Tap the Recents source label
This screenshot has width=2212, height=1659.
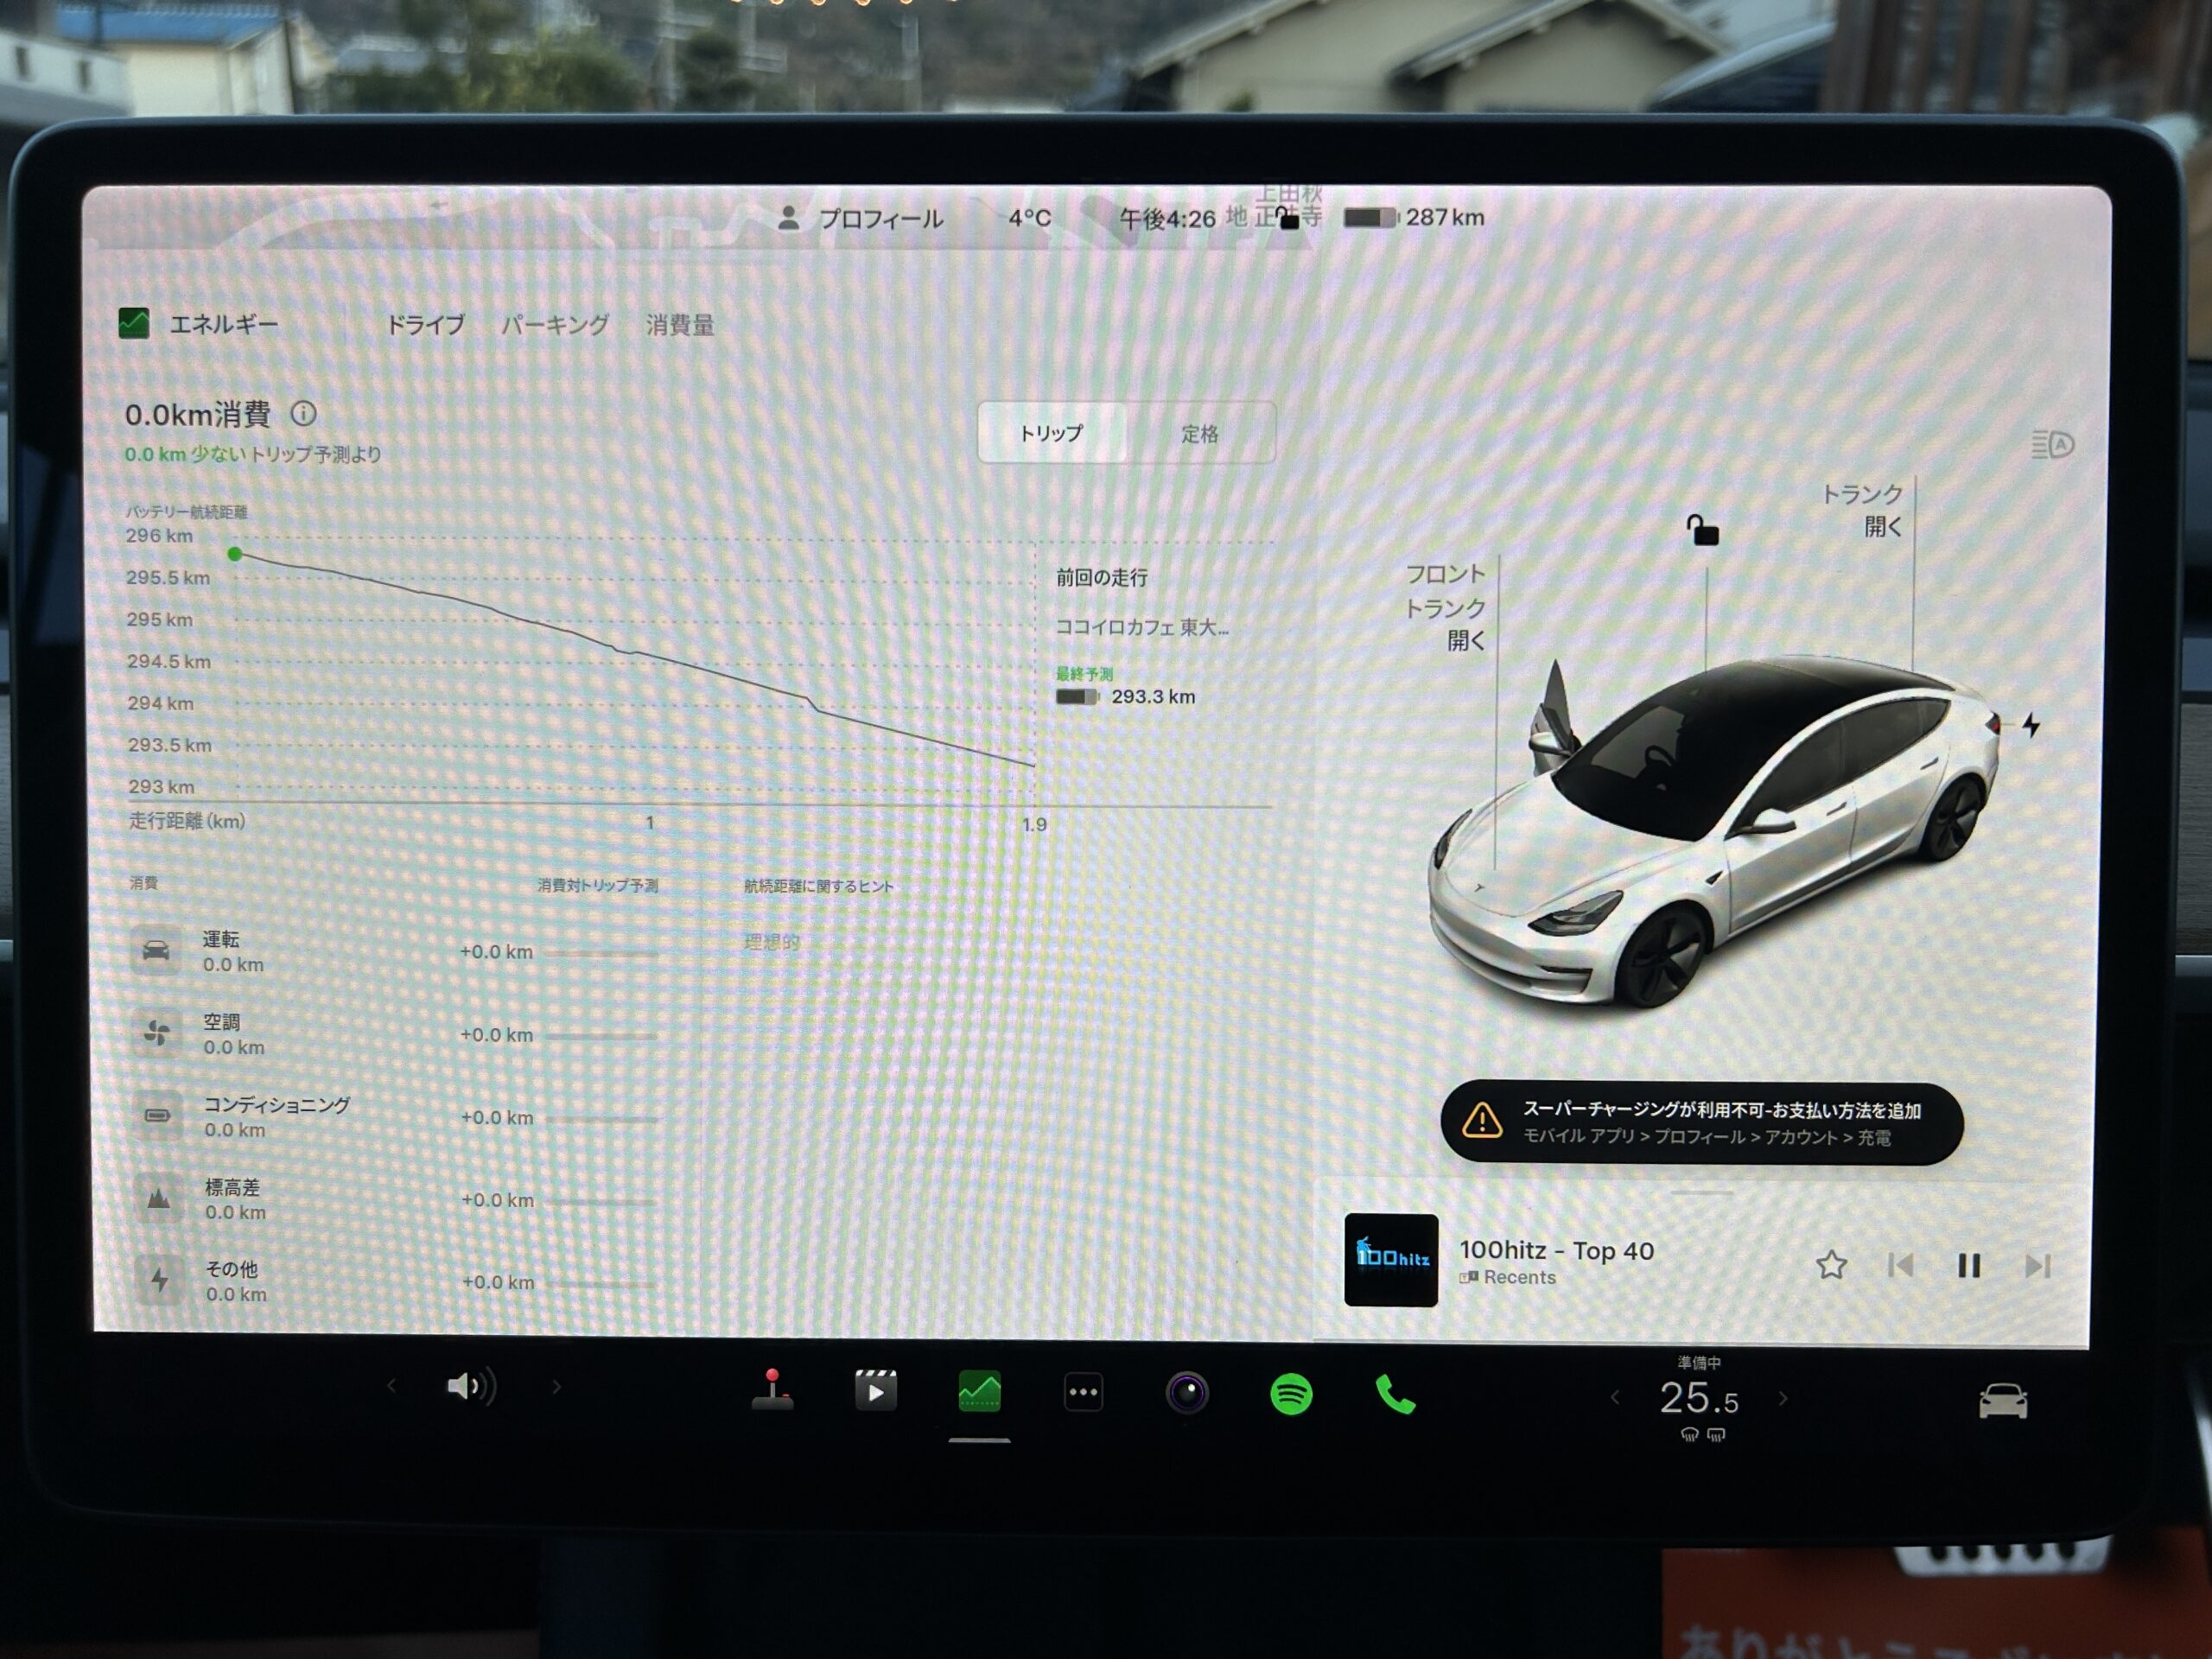pyautogui.click(x=1508, y=1278)
